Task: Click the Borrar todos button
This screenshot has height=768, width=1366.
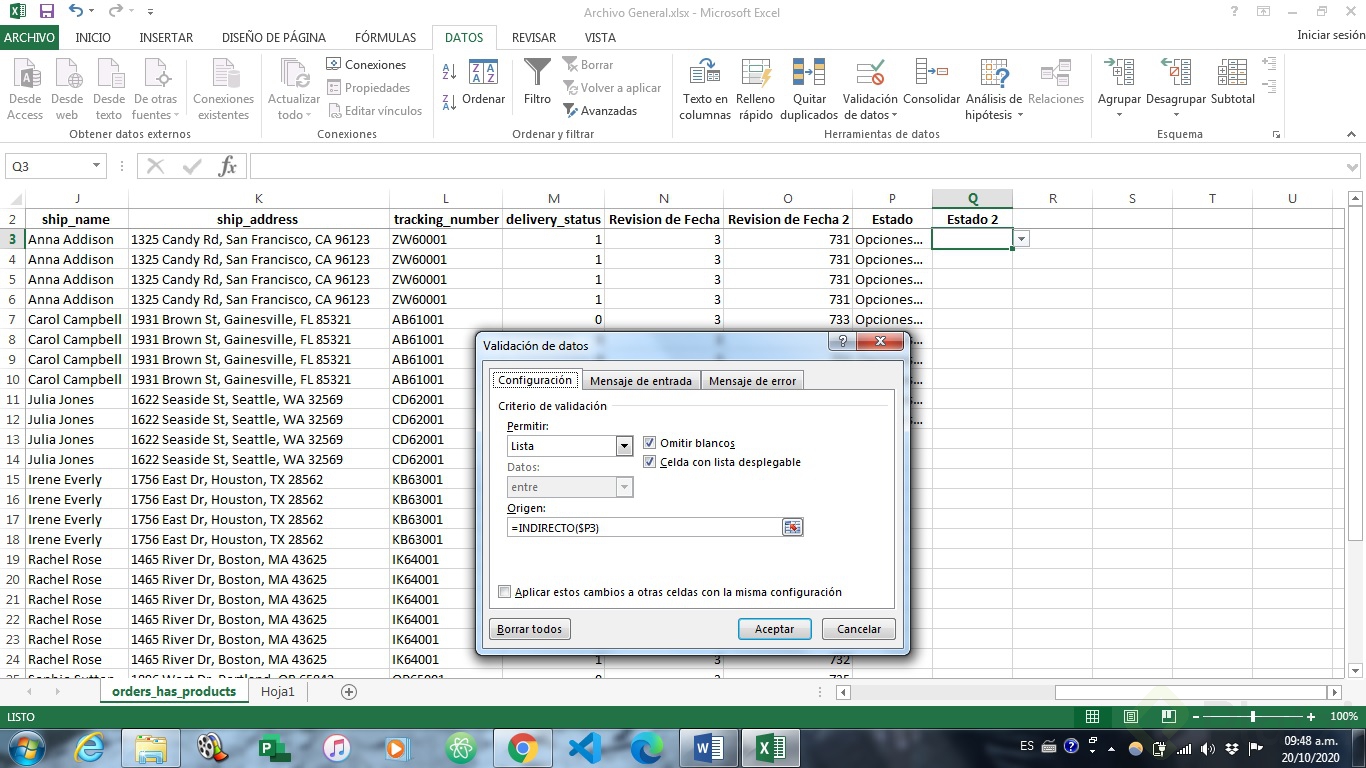Action: coord(530,629)
